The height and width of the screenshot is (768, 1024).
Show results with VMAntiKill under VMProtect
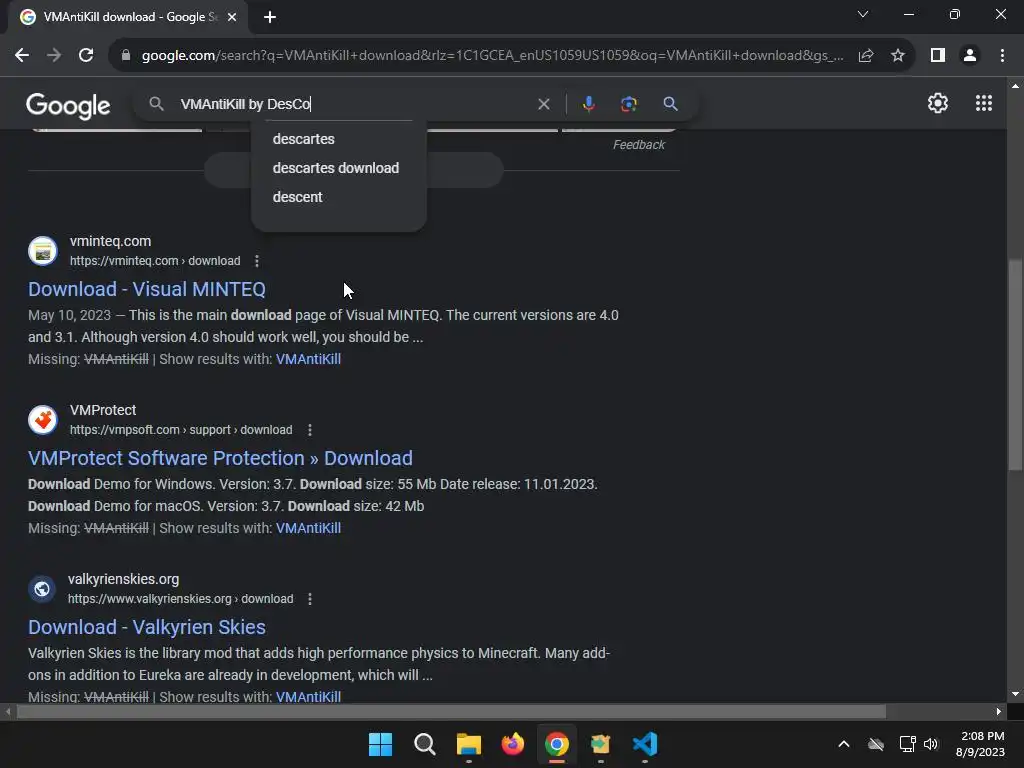pos(308,528)
